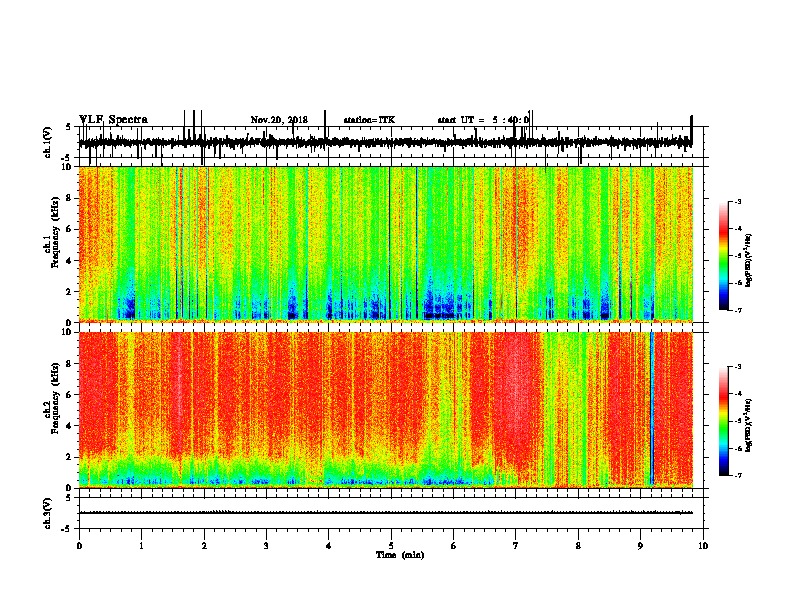Click the "2" kHz tick of ch.1 spectrogram
This screenshot has width=792, height=612.
71,292
